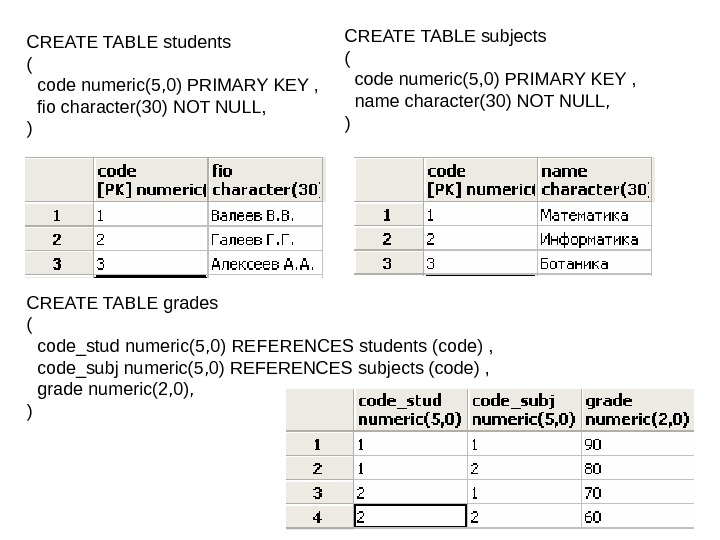Click the Алексеев А.А. cell

click(265, 264)
